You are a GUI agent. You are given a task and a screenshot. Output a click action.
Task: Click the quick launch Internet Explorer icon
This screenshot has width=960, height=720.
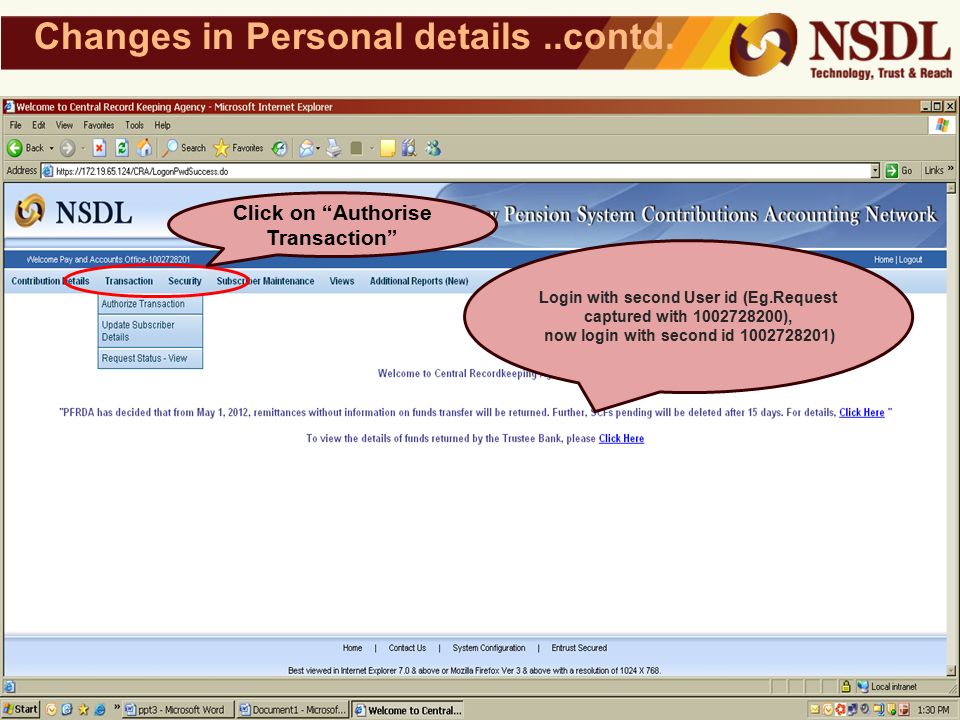click(99, 710)
